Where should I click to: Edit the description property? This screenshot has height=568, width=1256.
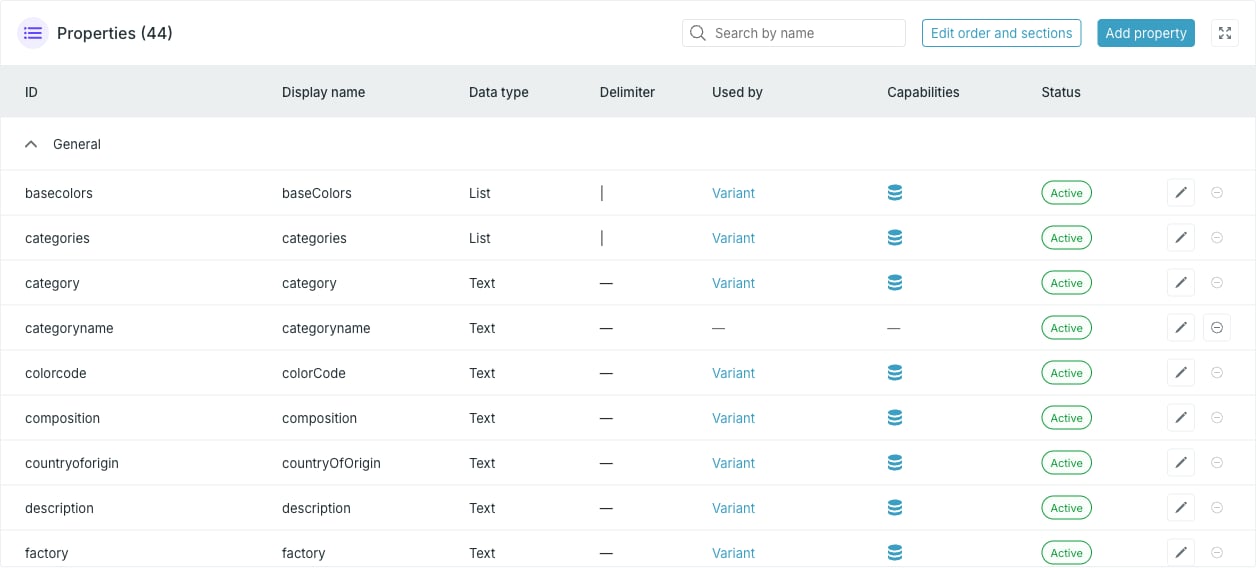(x=1181, y=508)
